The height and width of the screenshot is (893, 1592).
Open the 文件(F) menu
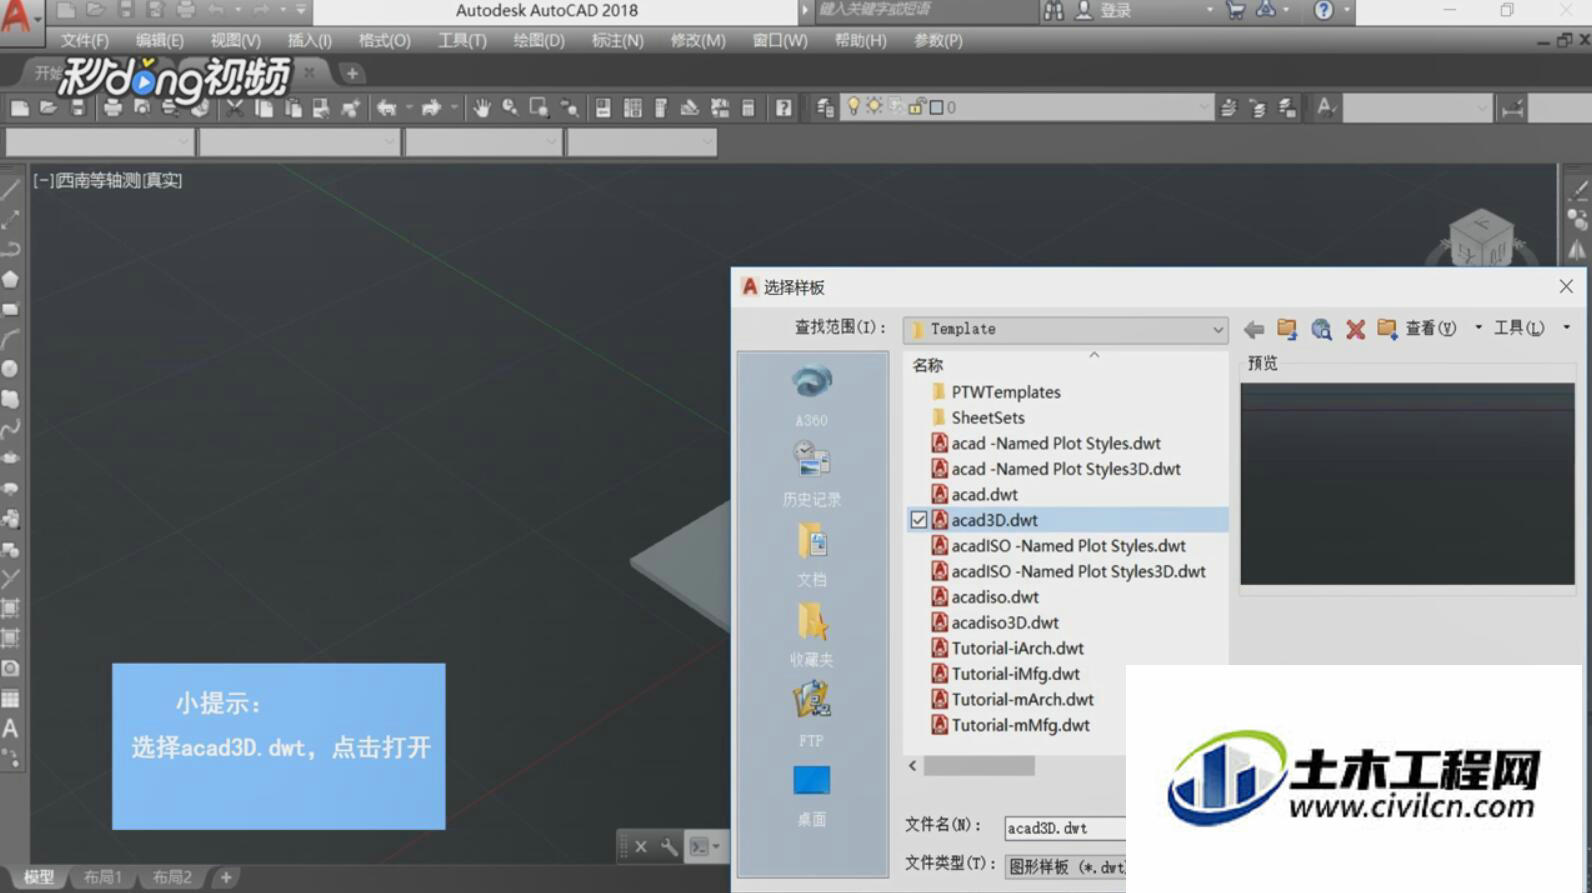pyautogui.click(x=84, y=41)
